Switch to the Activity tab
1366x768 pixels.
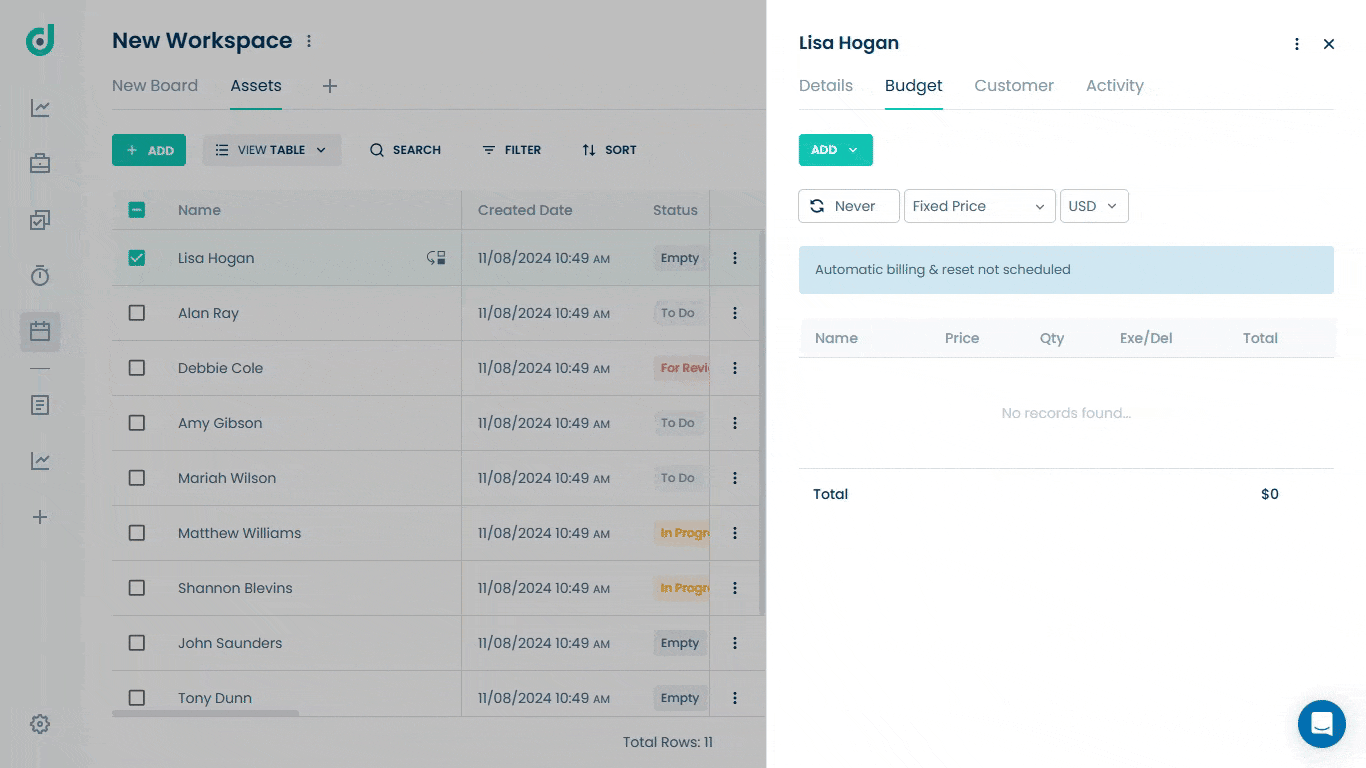(1114, 86)
